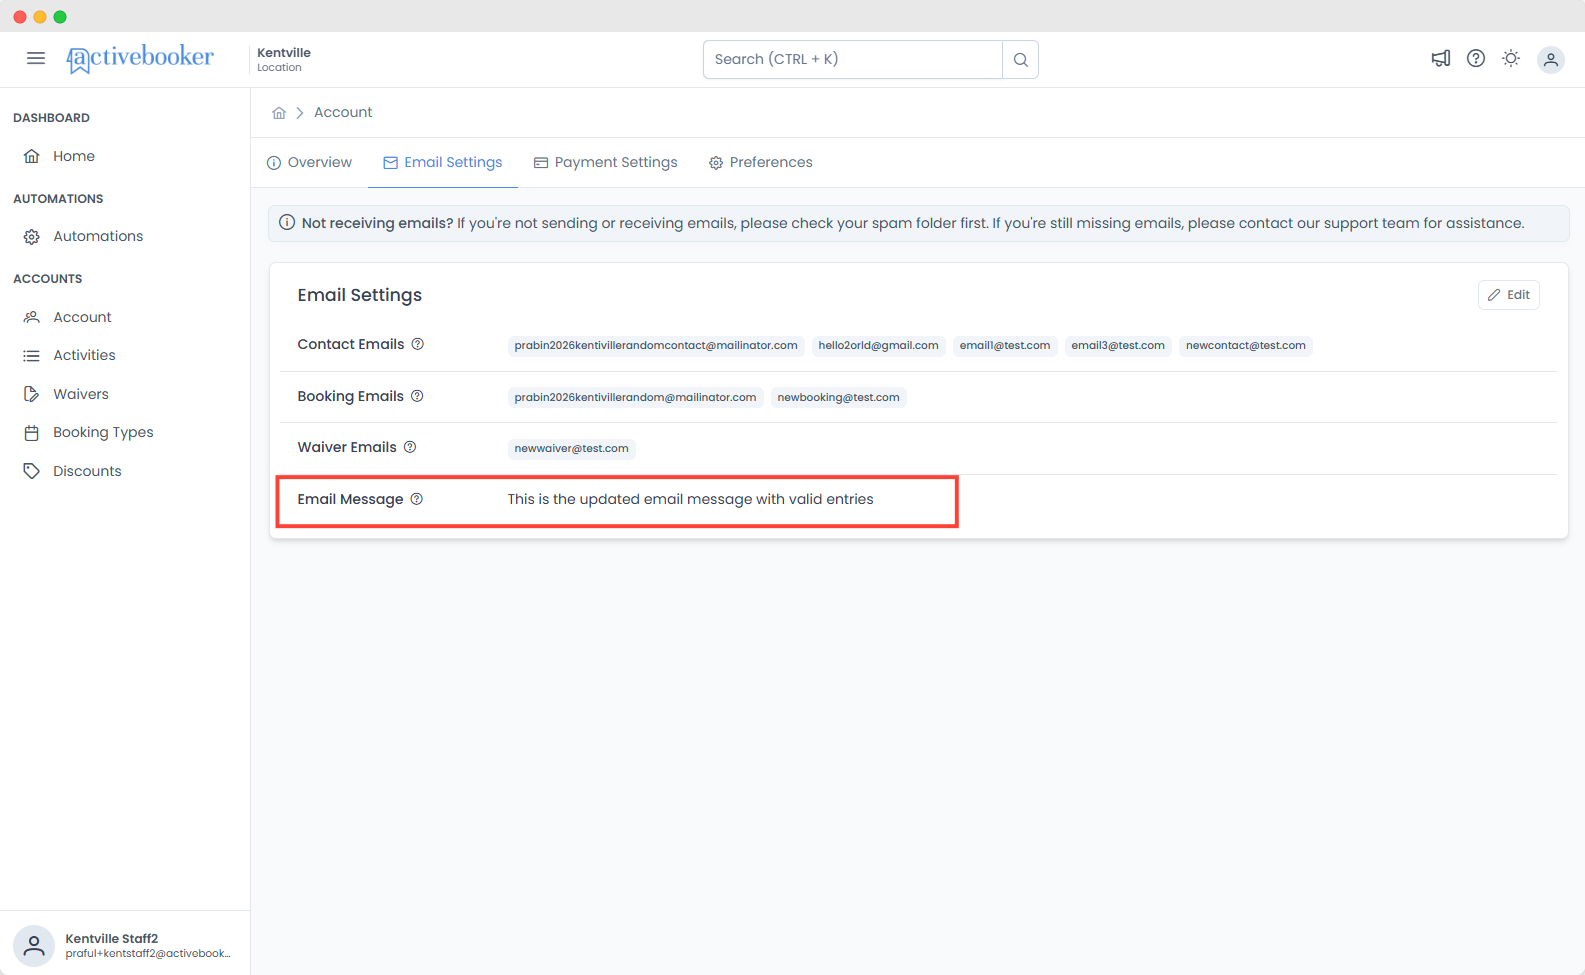Click the emaill@test.com email chip
The width and height of the screenshot is (1585, 975).
coord(1005,345)
